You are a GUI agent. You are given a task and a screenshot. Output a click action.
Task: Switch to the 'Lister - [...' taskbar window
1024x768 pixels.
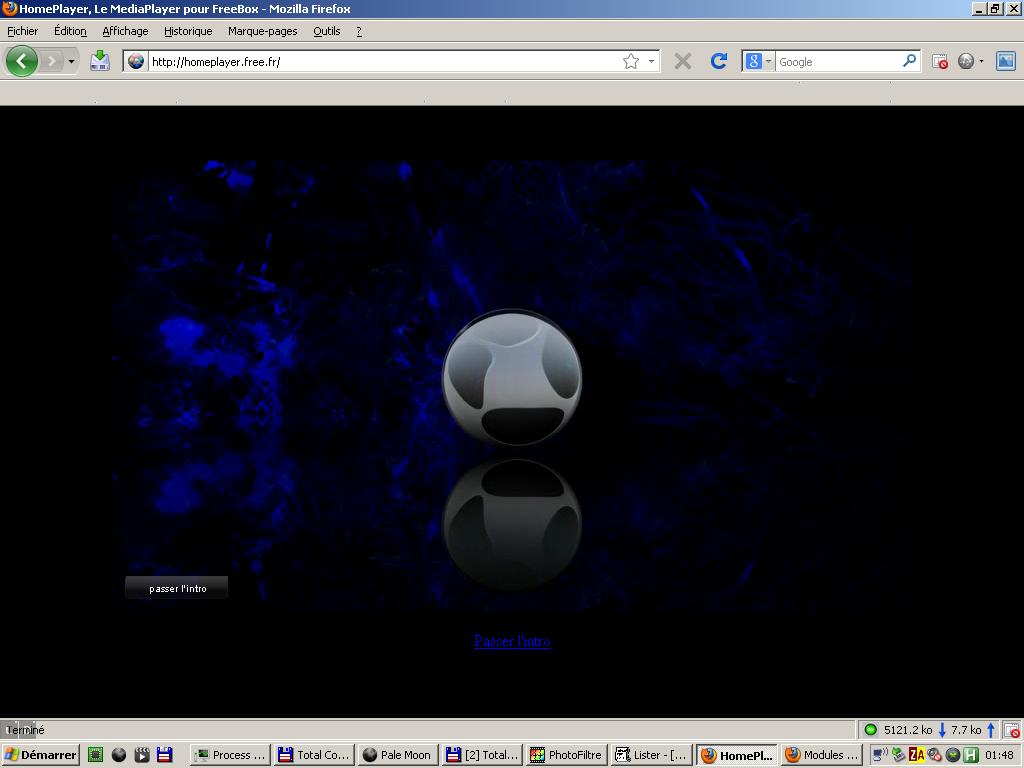[651, 755]
